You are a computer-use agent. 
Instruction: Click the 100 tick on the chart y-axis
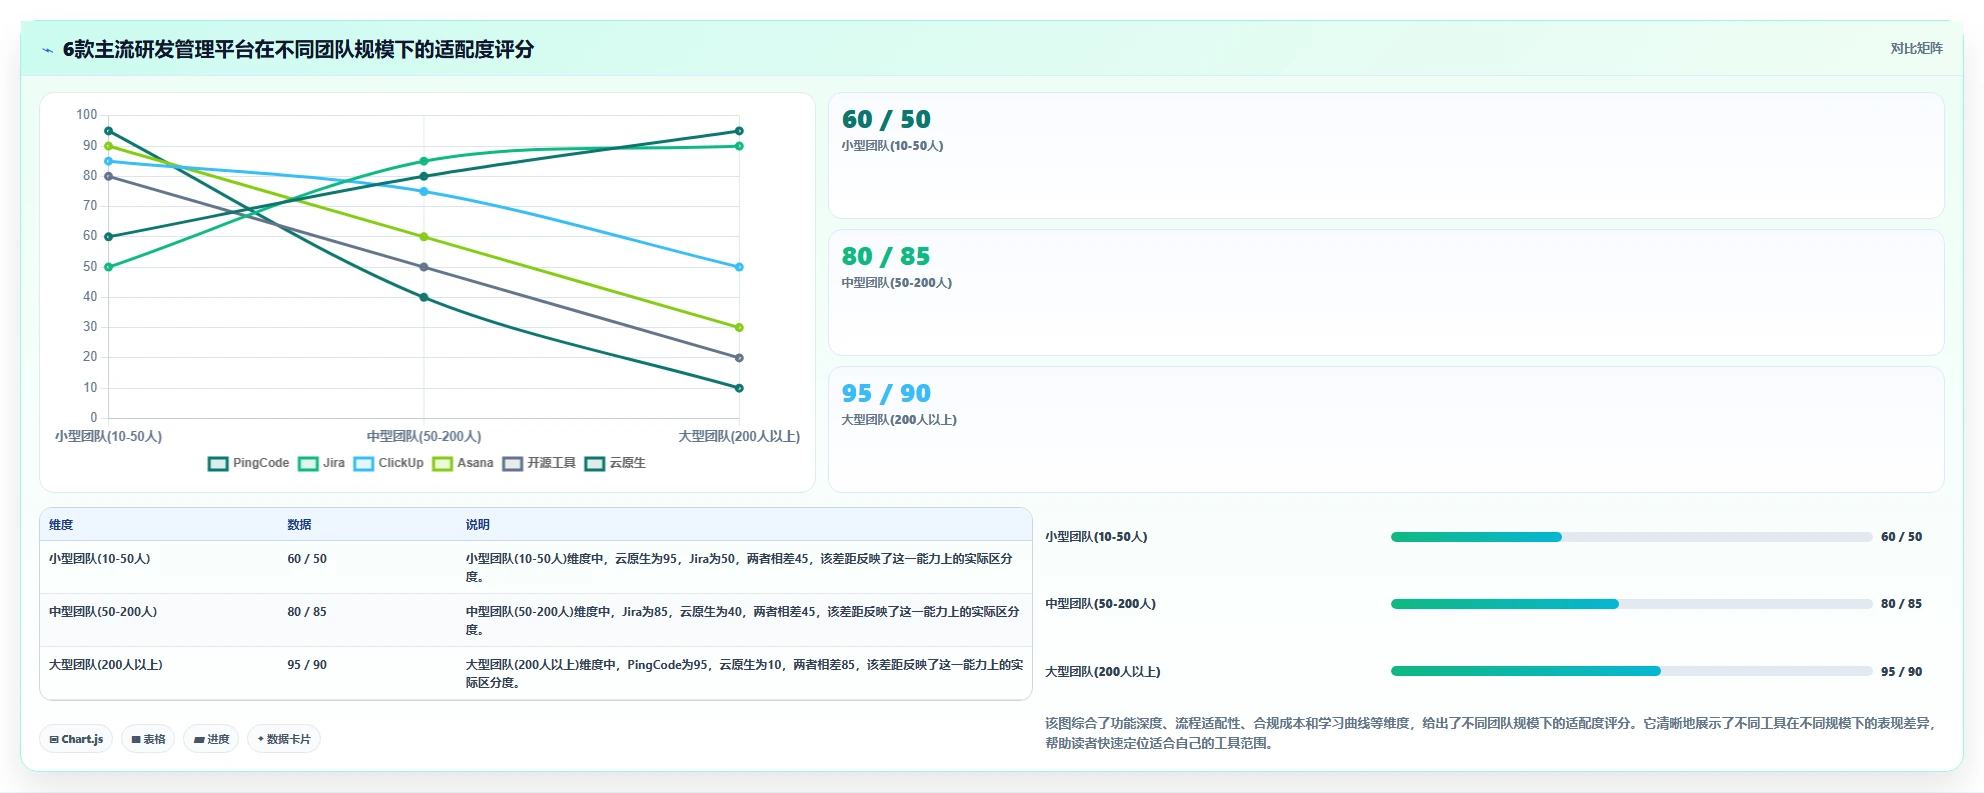87,115
